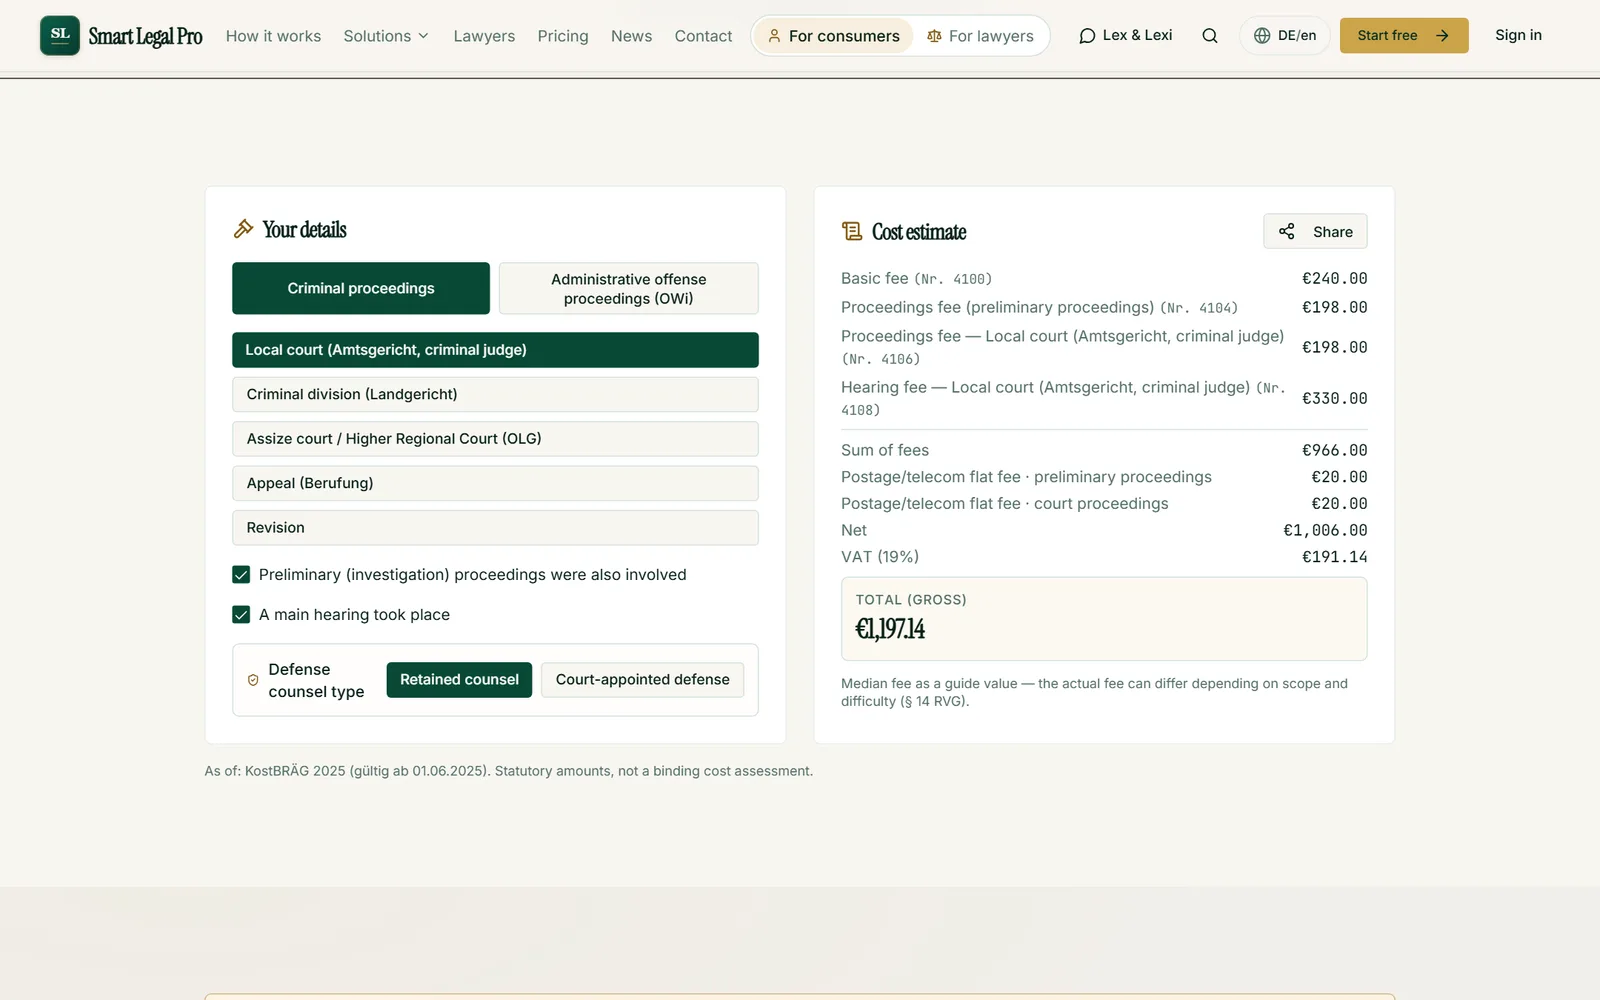Choose Appeal (Berufung) option
Screen dimensions: 1600x1000
[495, 483]
